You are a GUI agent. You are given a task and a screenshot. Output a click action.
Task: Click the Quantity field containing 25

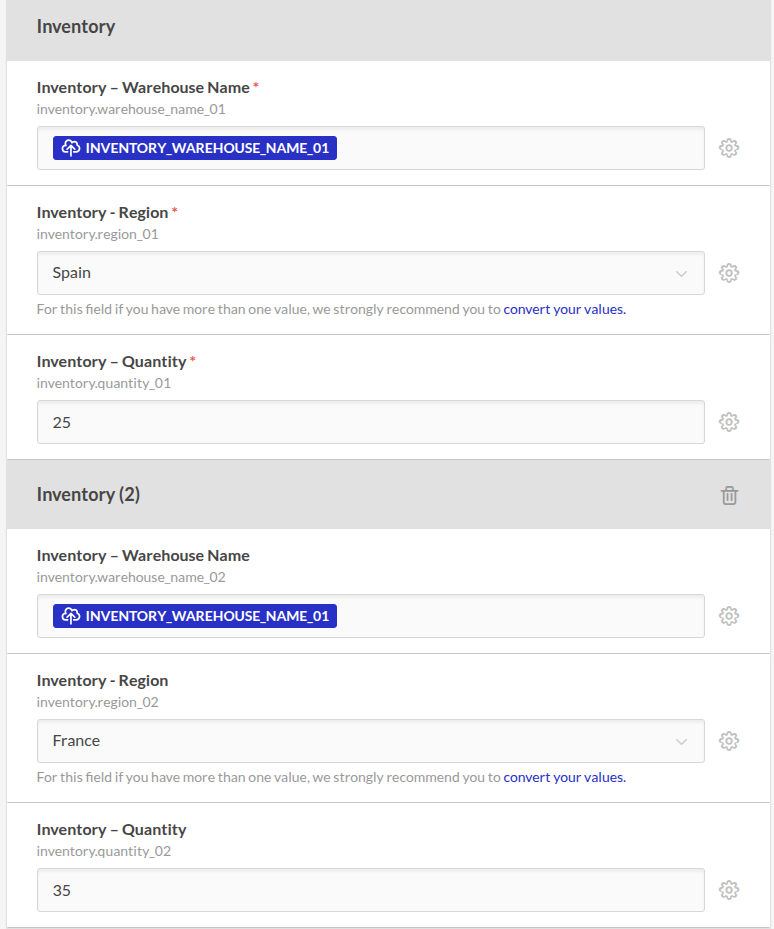(x=370, y=422)
